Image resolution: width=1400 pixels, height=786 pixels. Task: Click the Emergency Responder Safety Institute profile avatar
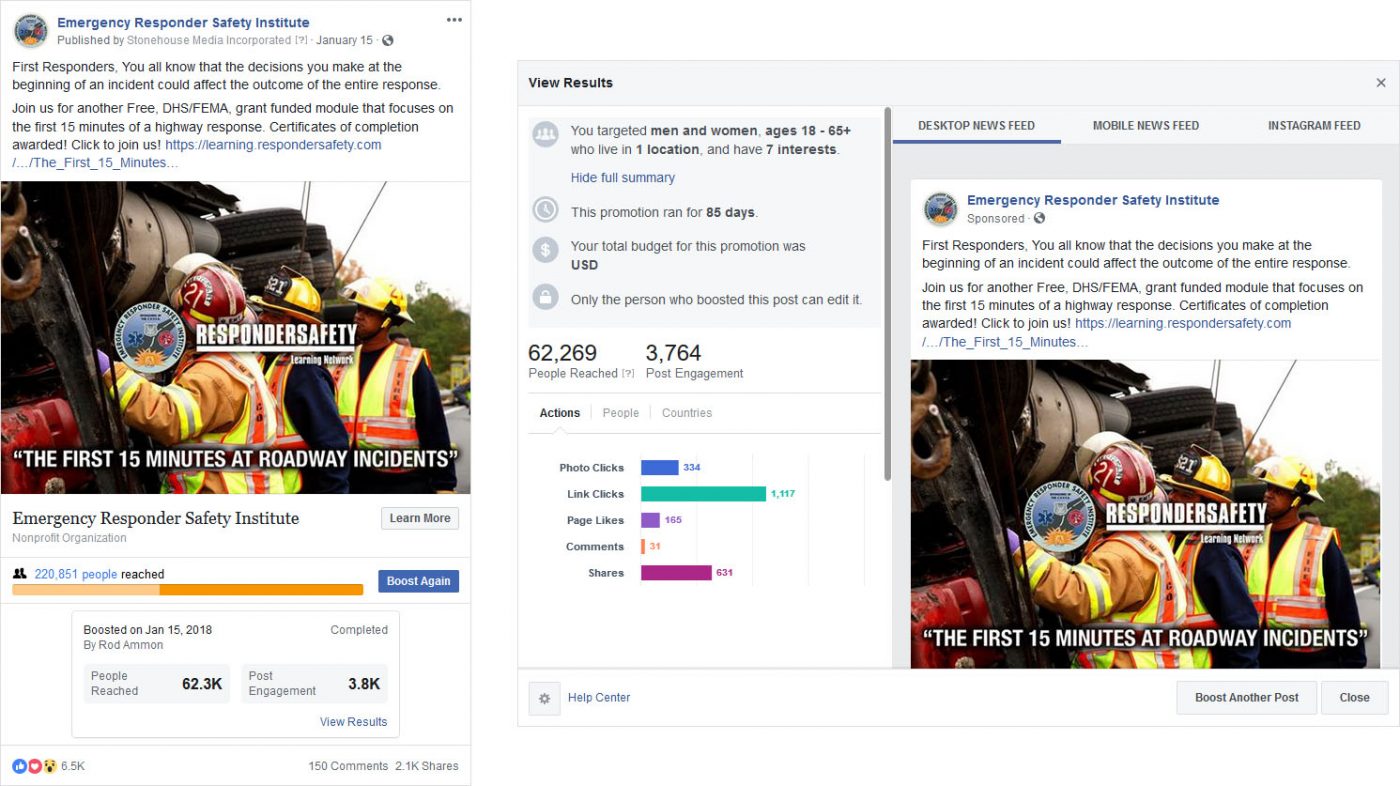click(x=31, y=31)
